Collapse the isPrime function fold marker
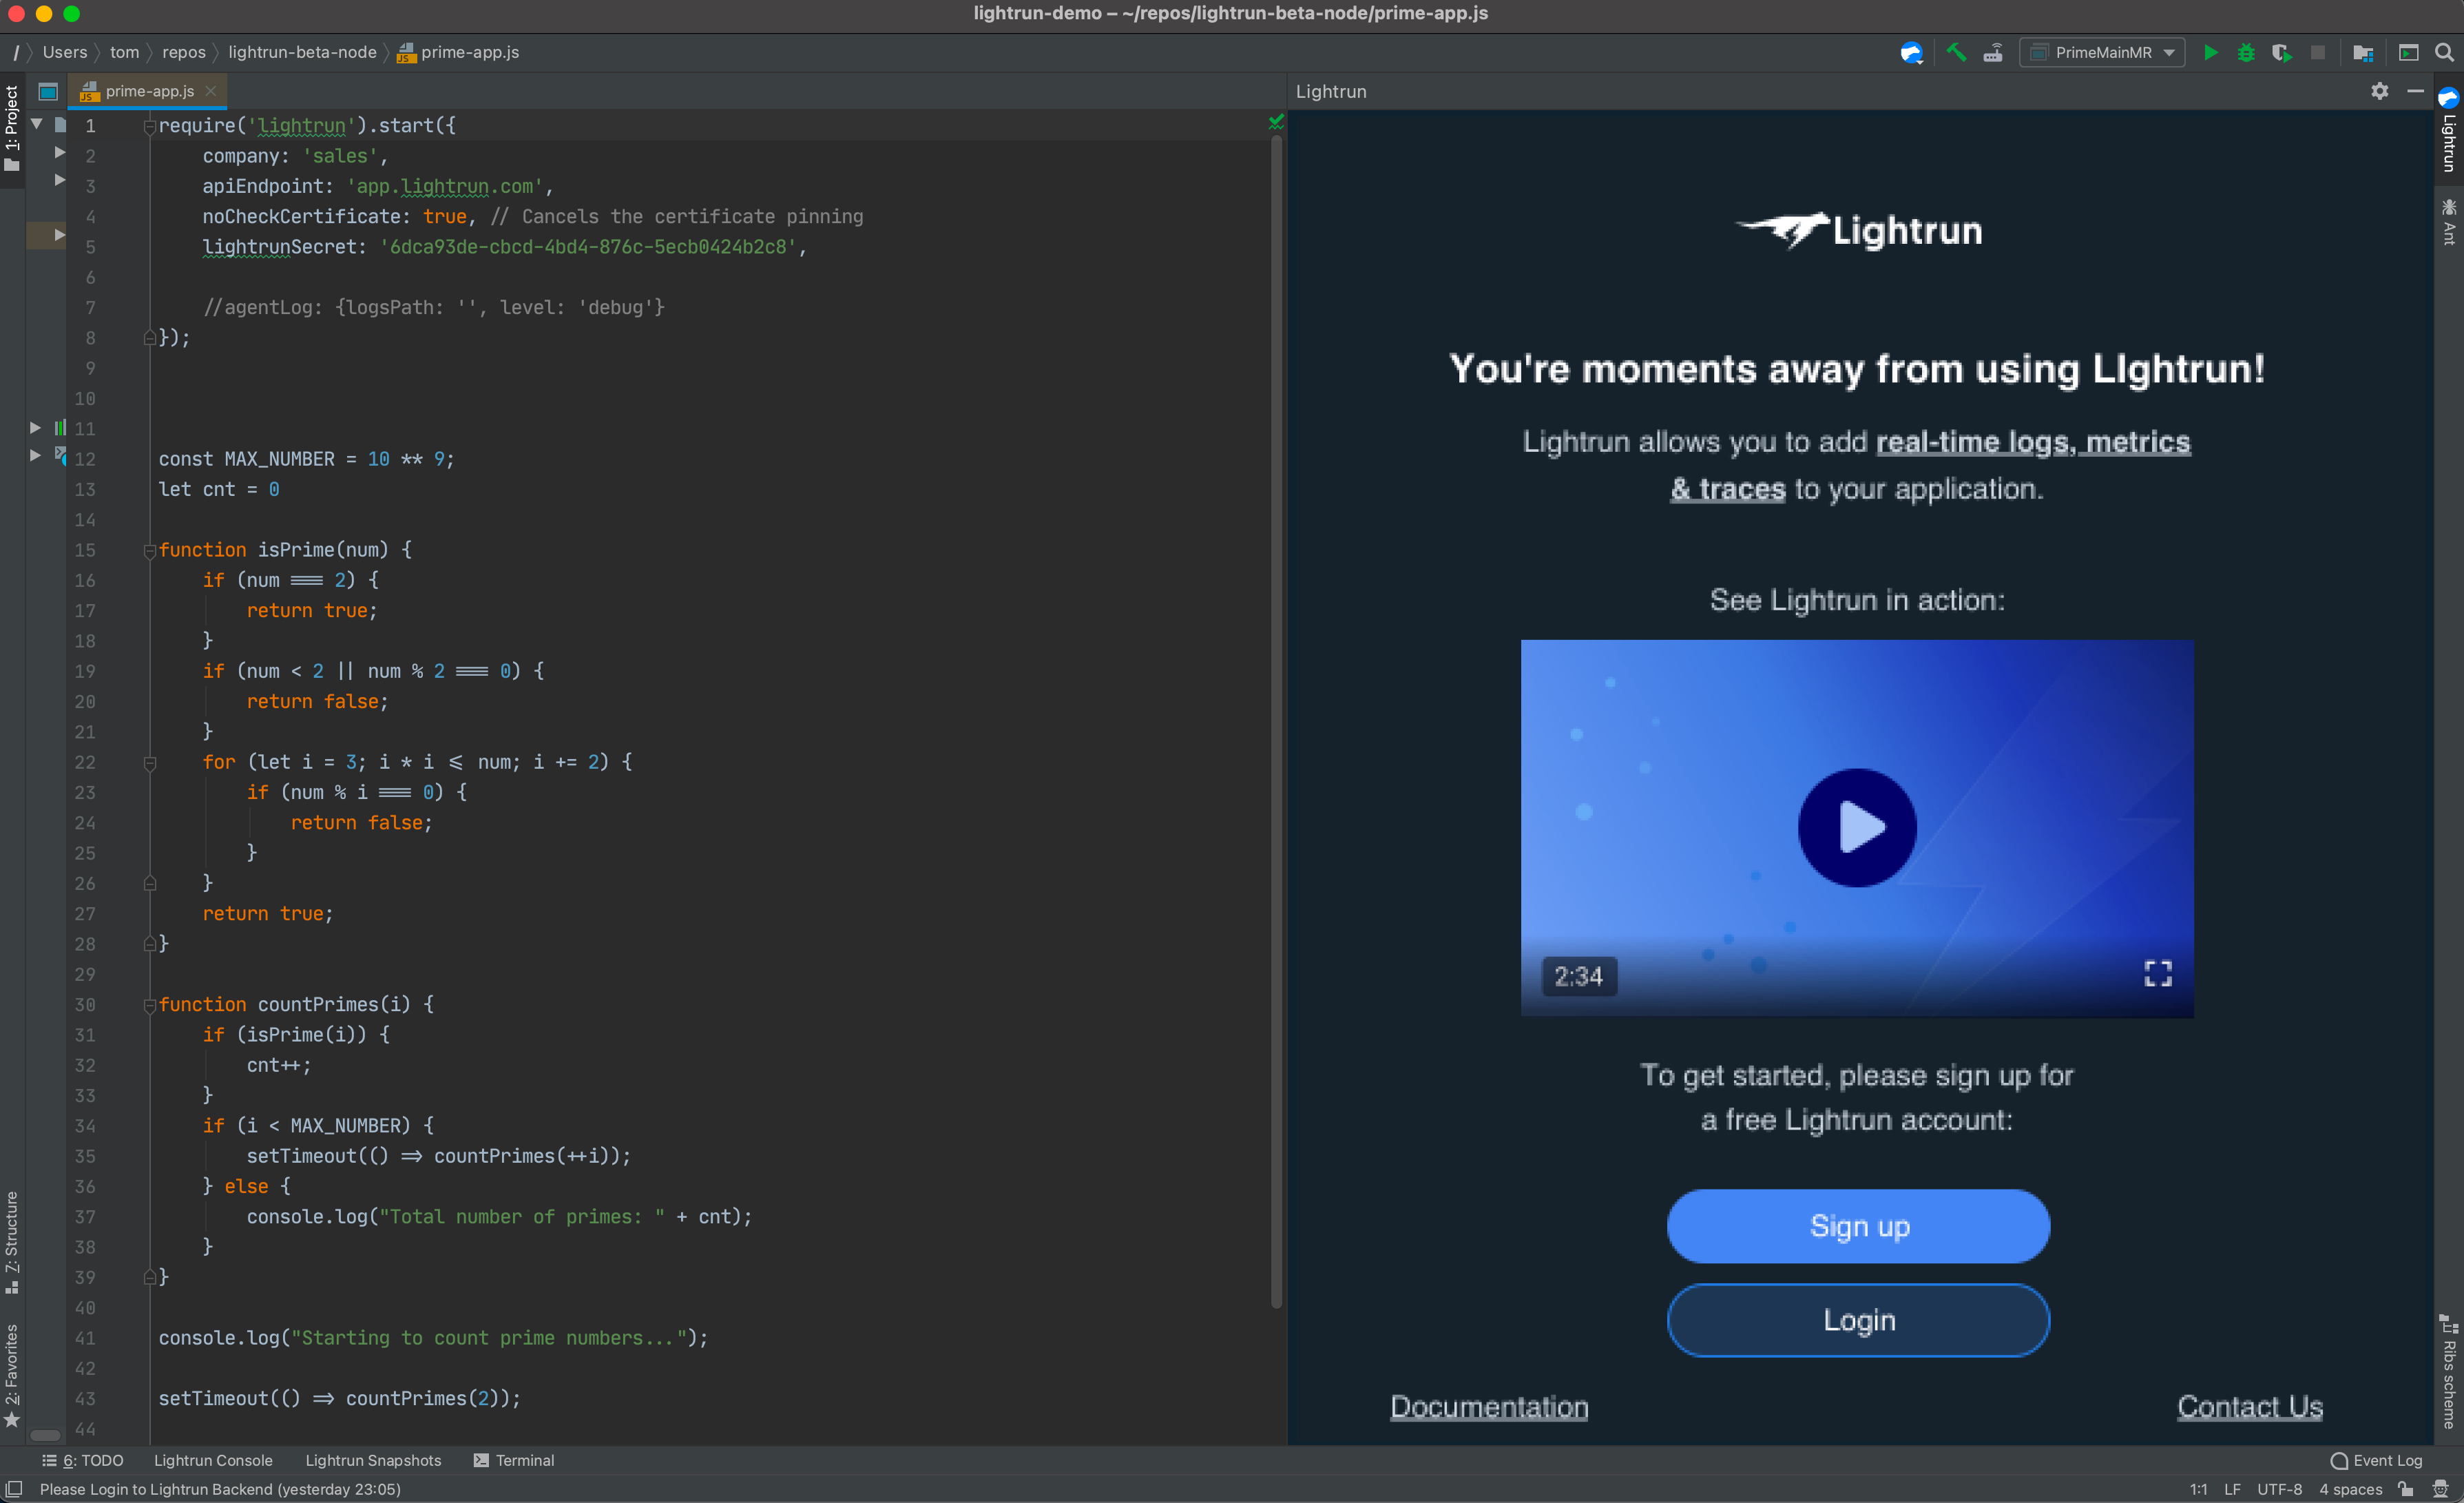This screenshot has width=2464, height=1503. point(149,550)
